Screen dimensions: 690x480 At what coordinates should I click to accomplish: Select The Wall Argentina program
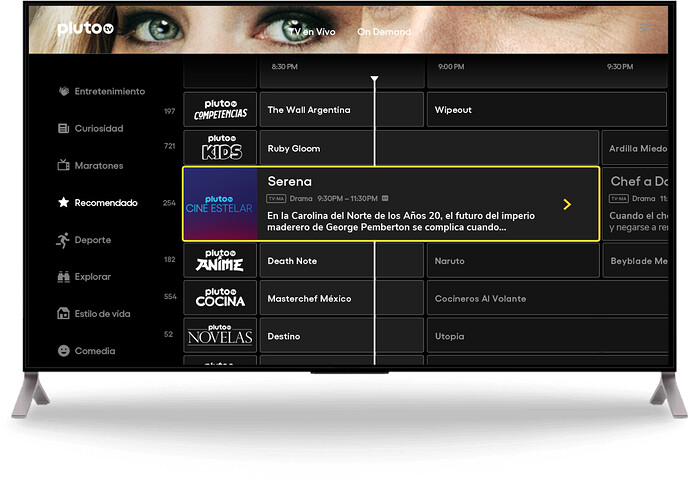[341, 110]
